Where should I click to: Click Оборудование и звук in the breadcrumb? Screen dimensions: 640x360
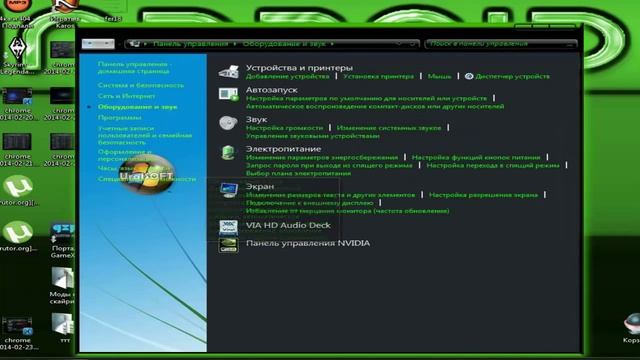point(284,44)
